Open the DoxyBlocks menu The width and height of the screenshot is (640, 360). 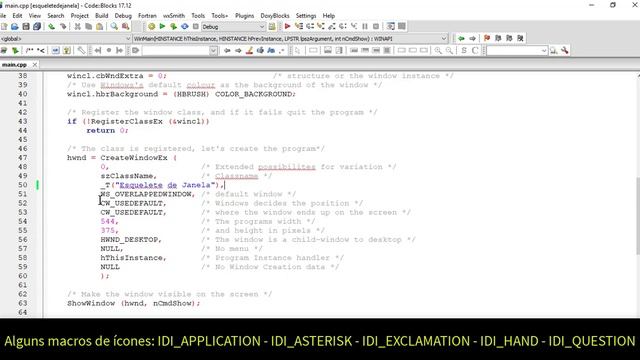click(x=275, y=16)
